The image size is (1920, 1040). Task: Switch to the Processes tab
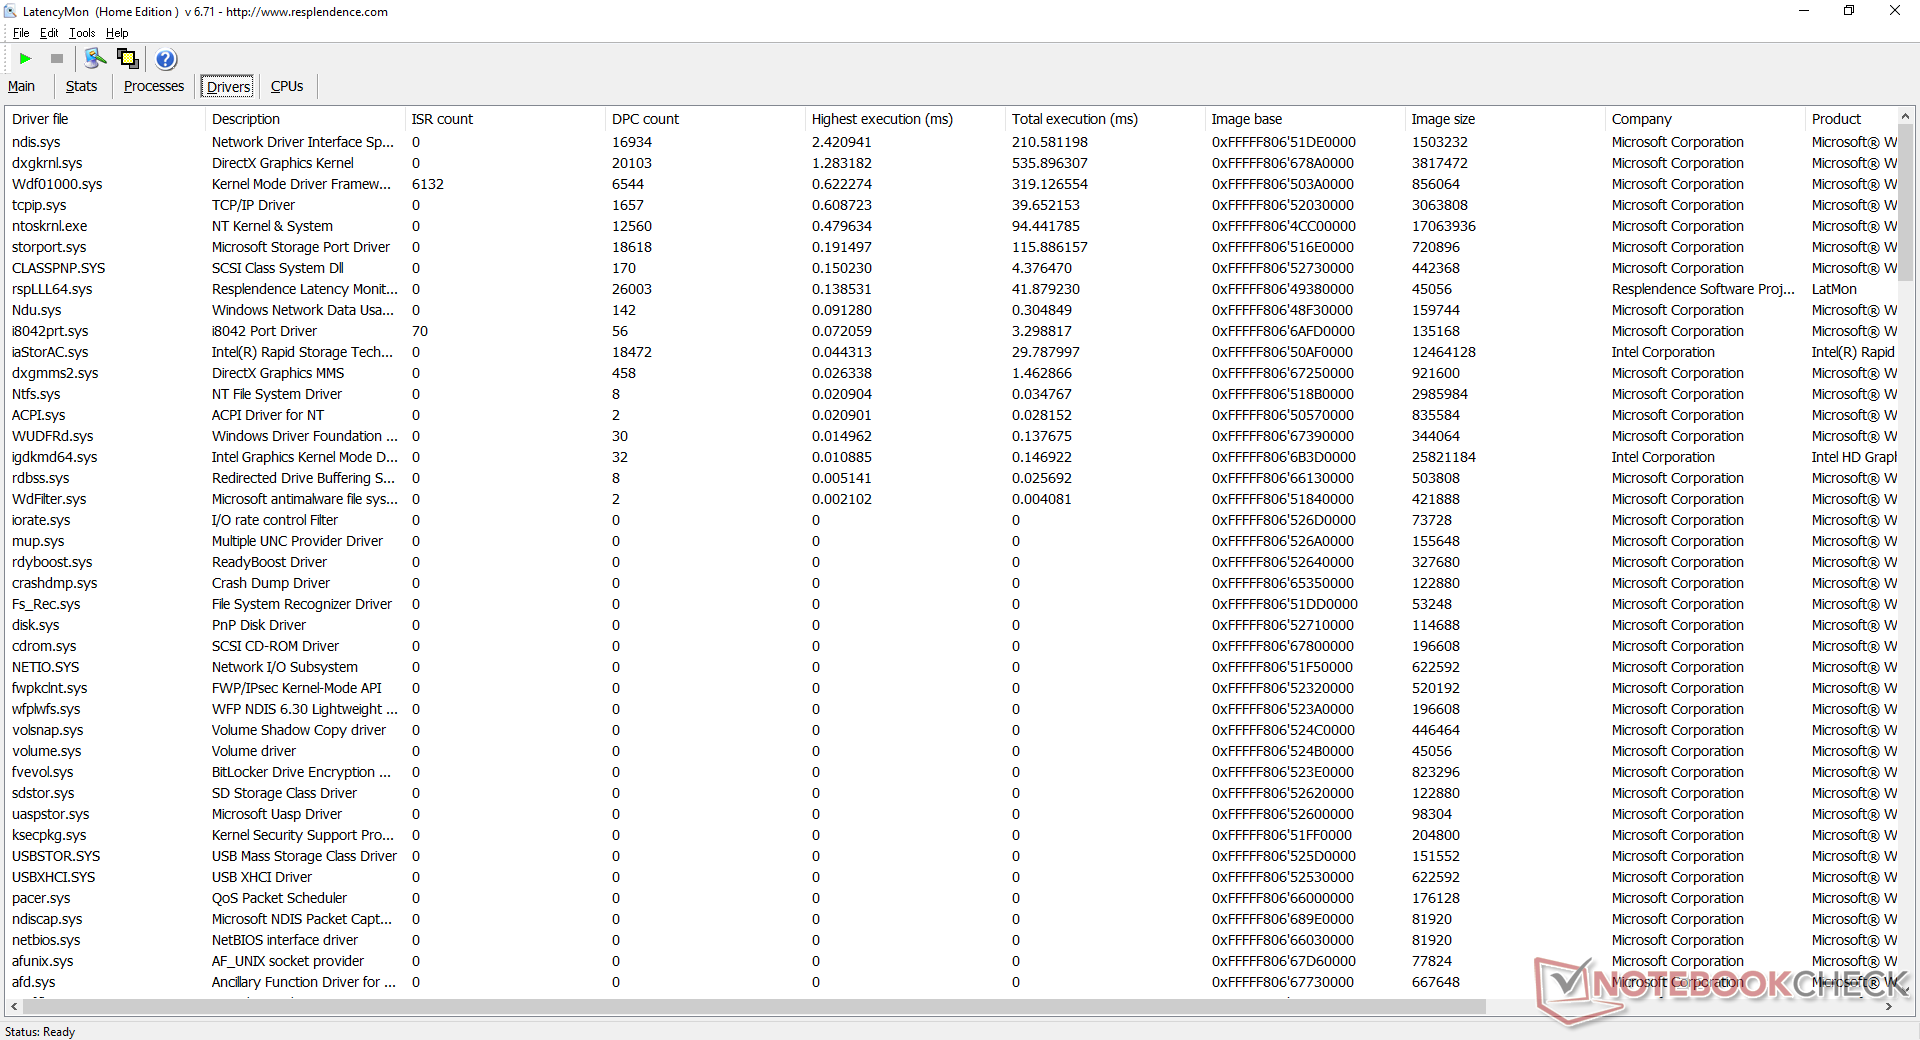click(x=154, y=86)
